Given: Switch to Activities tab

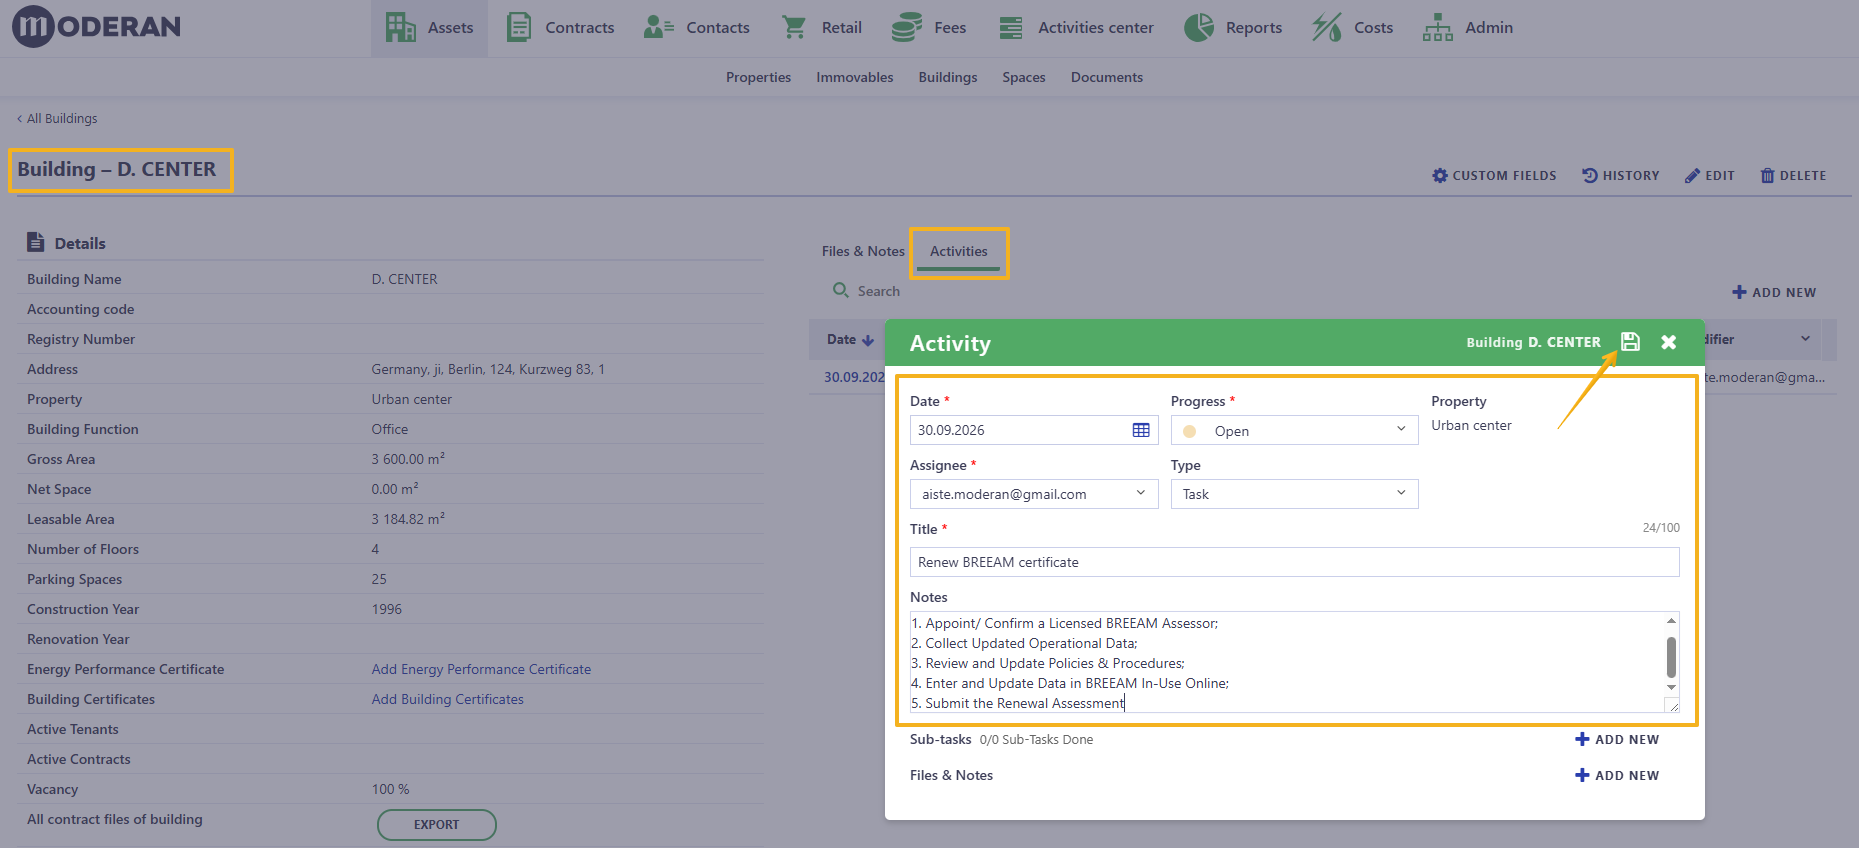Looking at the screenshot, I should (959, 251).
